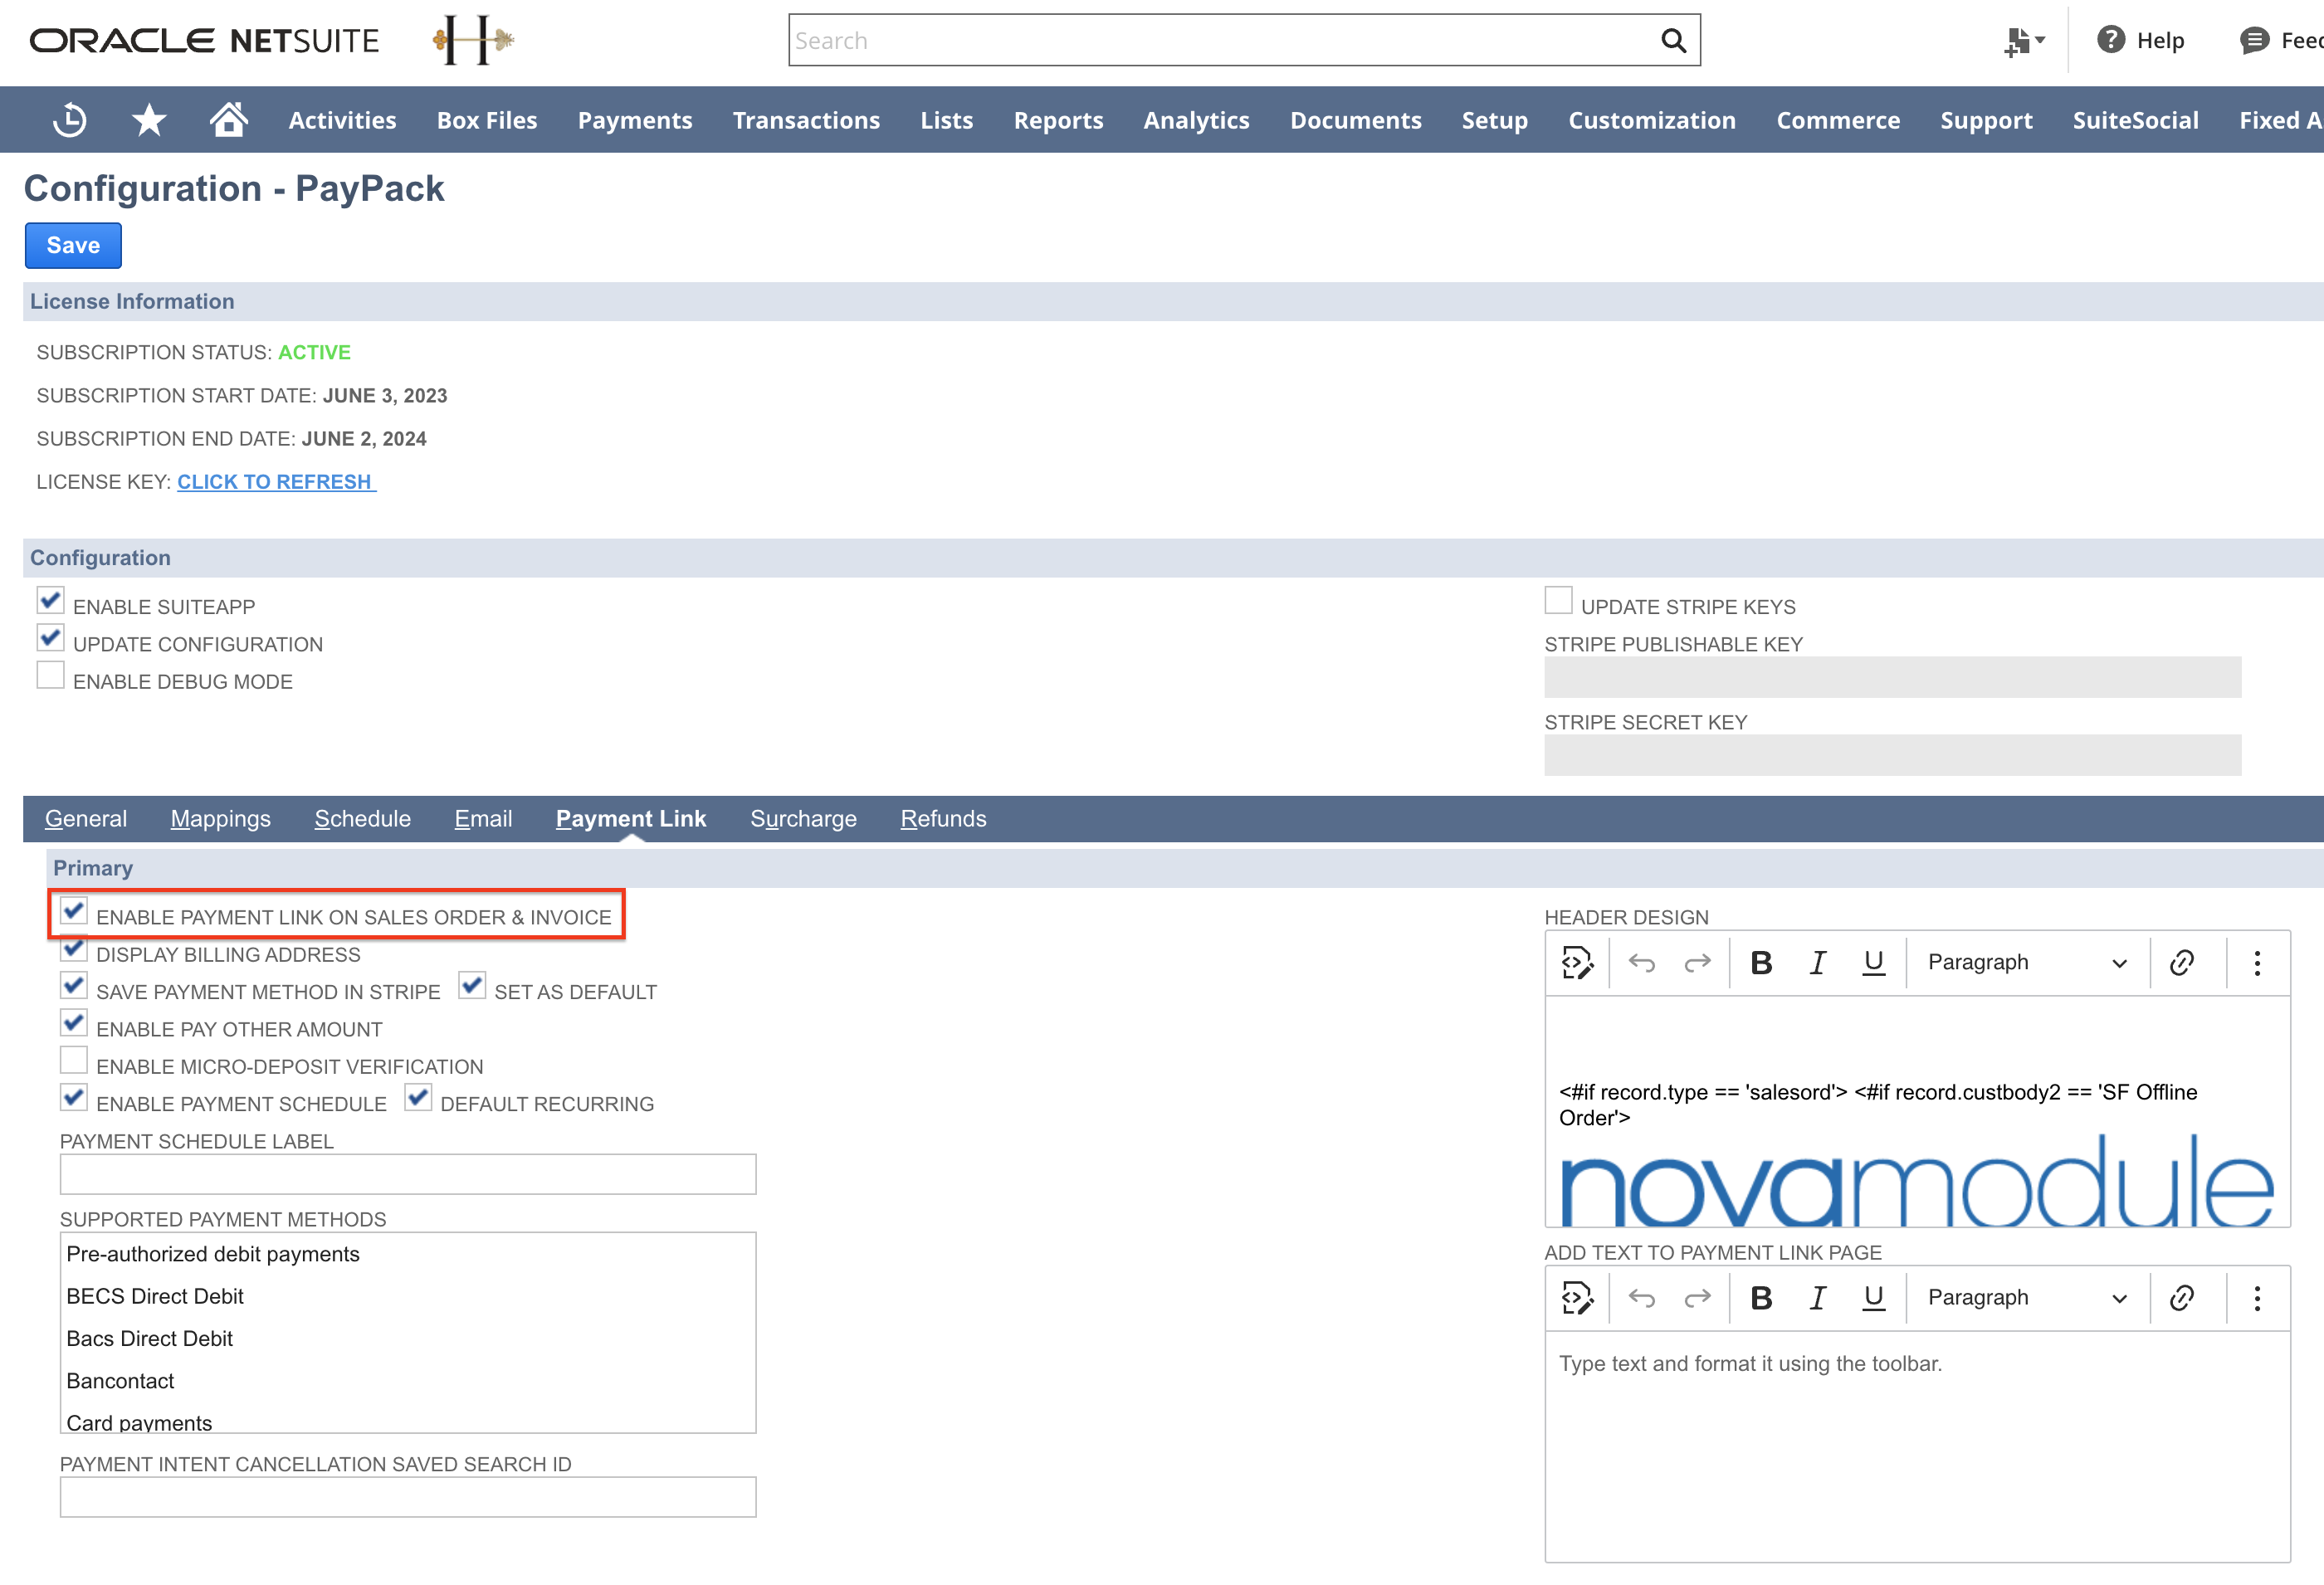2324x1585 pixels.
Task: Switch to the Email tab
Action: 483,819
